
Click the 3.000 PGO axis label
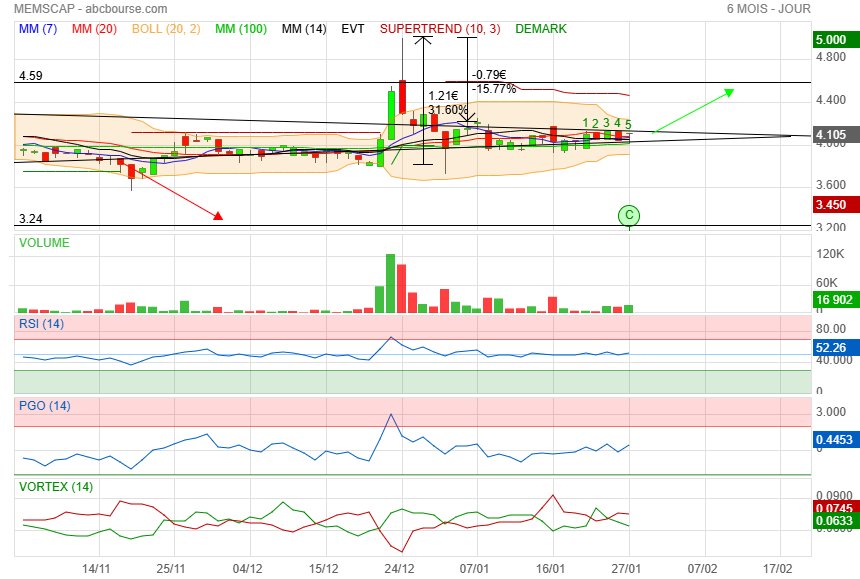(x=831, y=412)
